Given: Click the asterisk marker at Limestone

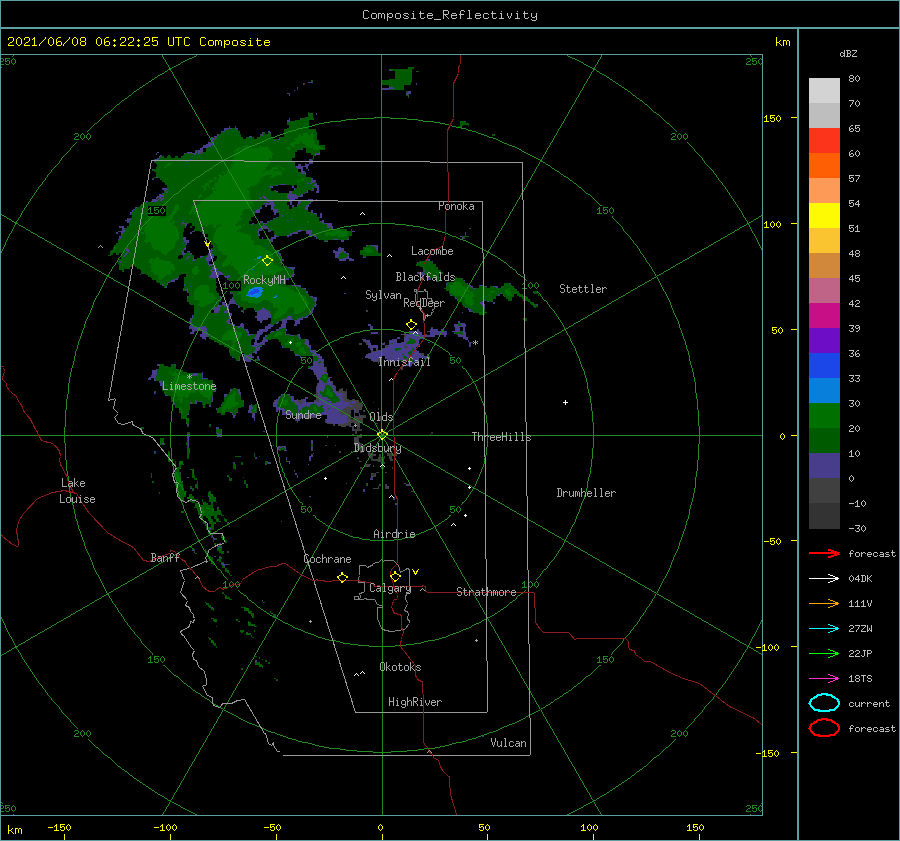Looking at the screenshot, I should click(189, 377).
